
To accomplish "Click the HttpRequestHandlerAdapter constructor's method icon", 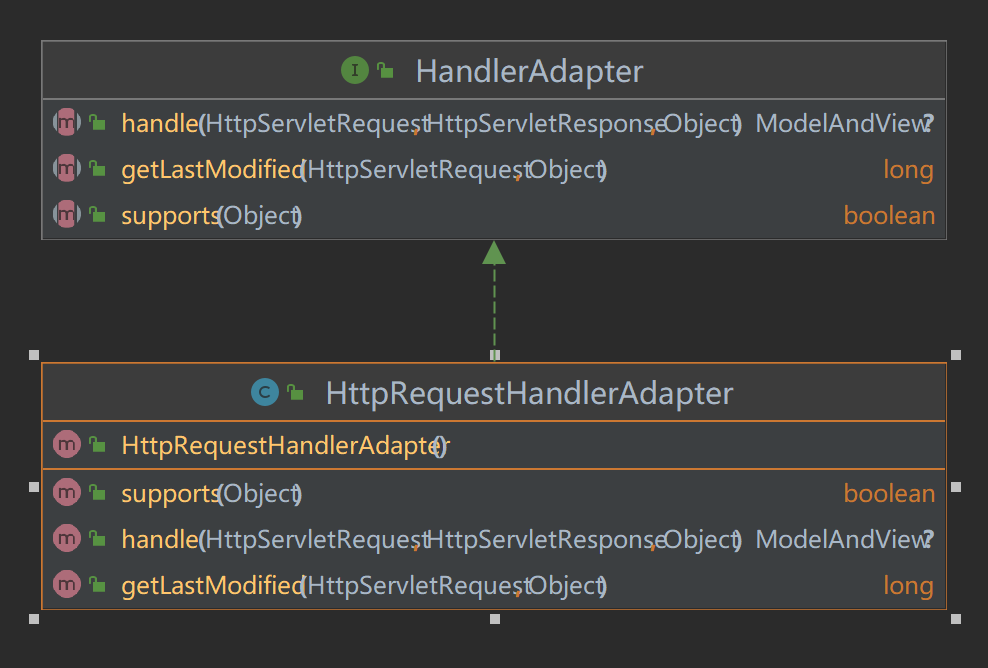I will [66, 445].
